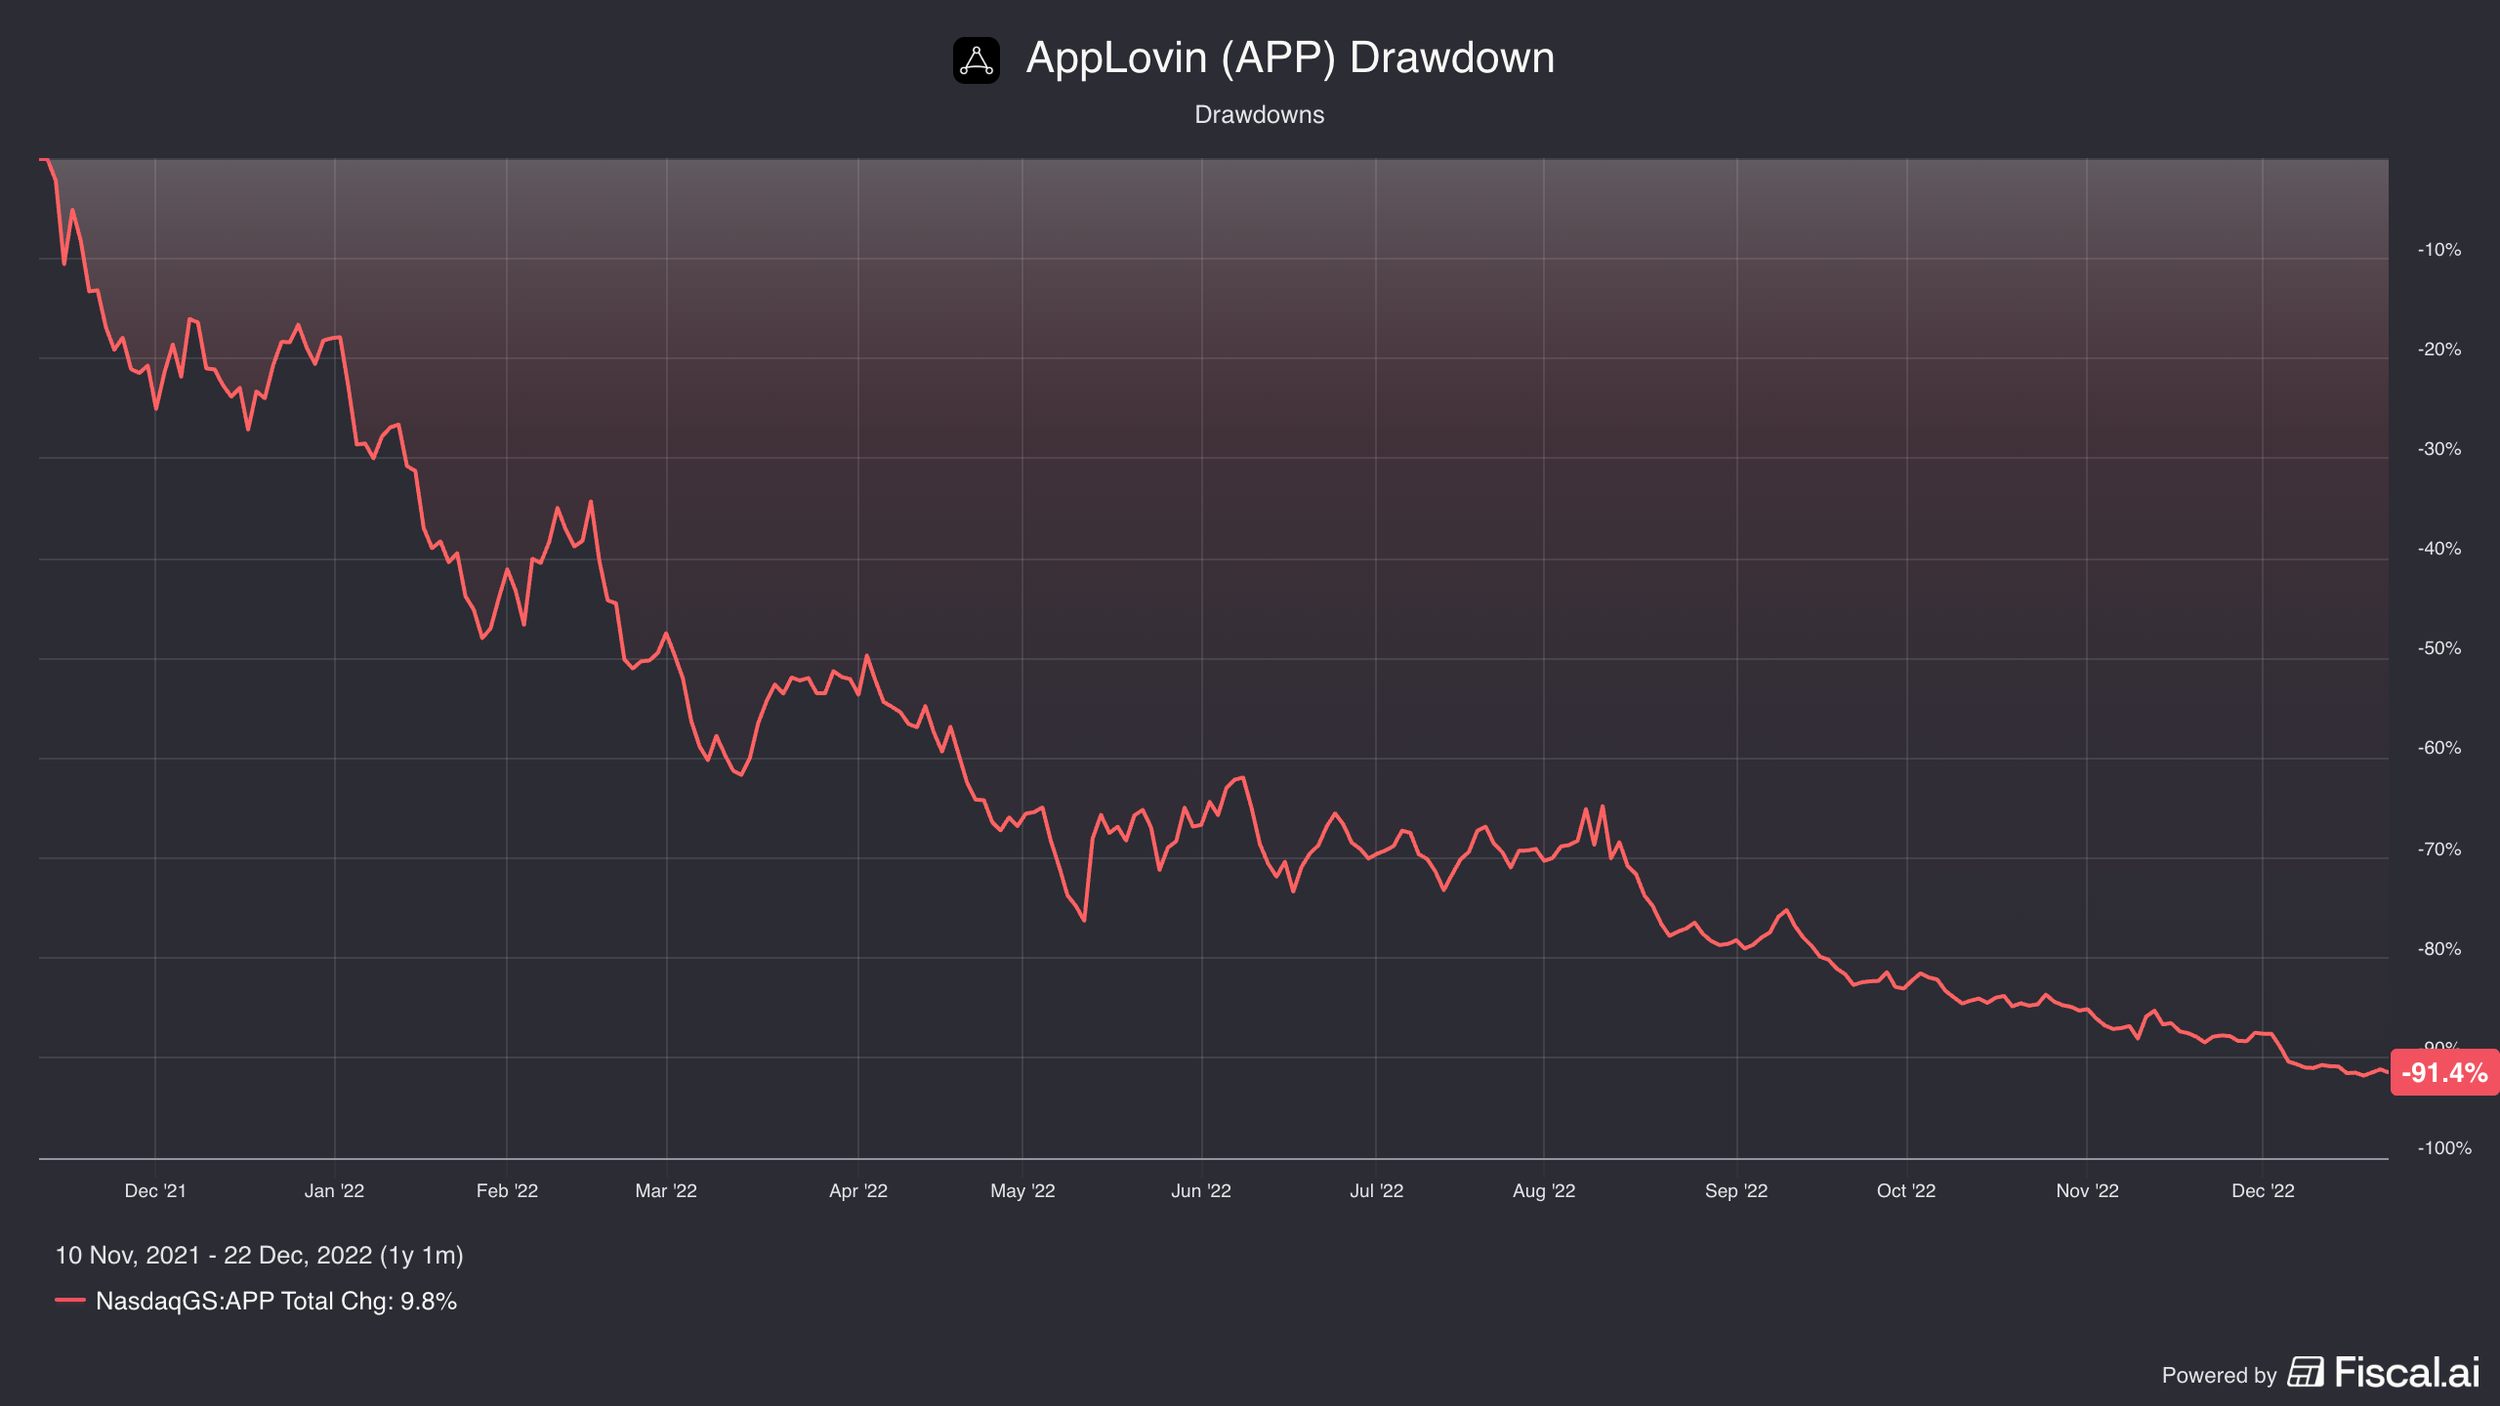2500x1406 pixels.
Task: Select the "AppLovin (APP) Drawdown" chart title
Action: pos(1290,58)
